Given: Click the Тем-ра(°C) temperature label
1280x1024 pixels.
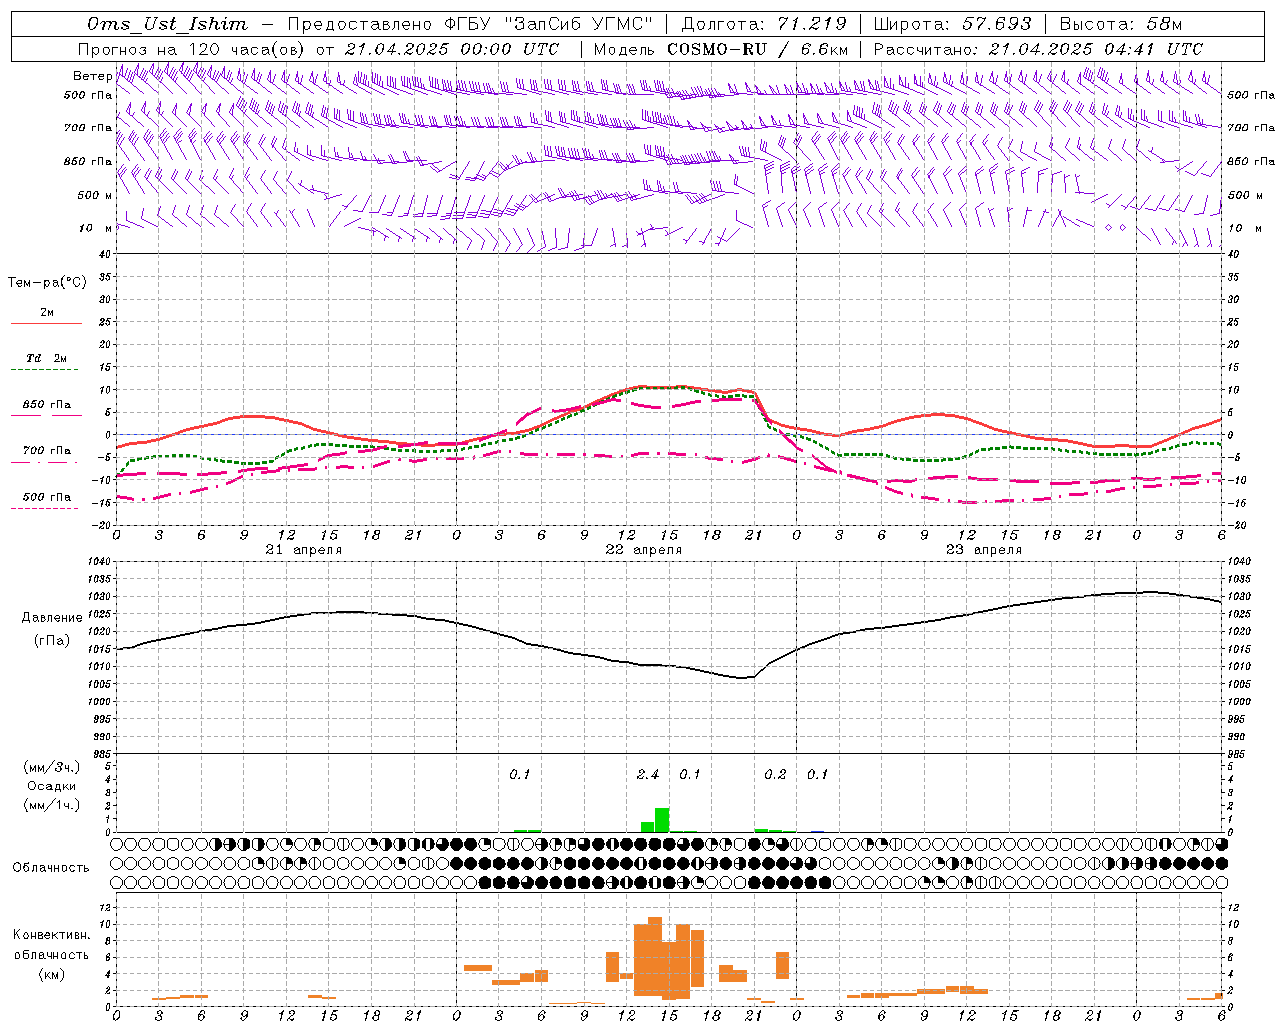Looking at the screenshot, I should tap(47, 283).
